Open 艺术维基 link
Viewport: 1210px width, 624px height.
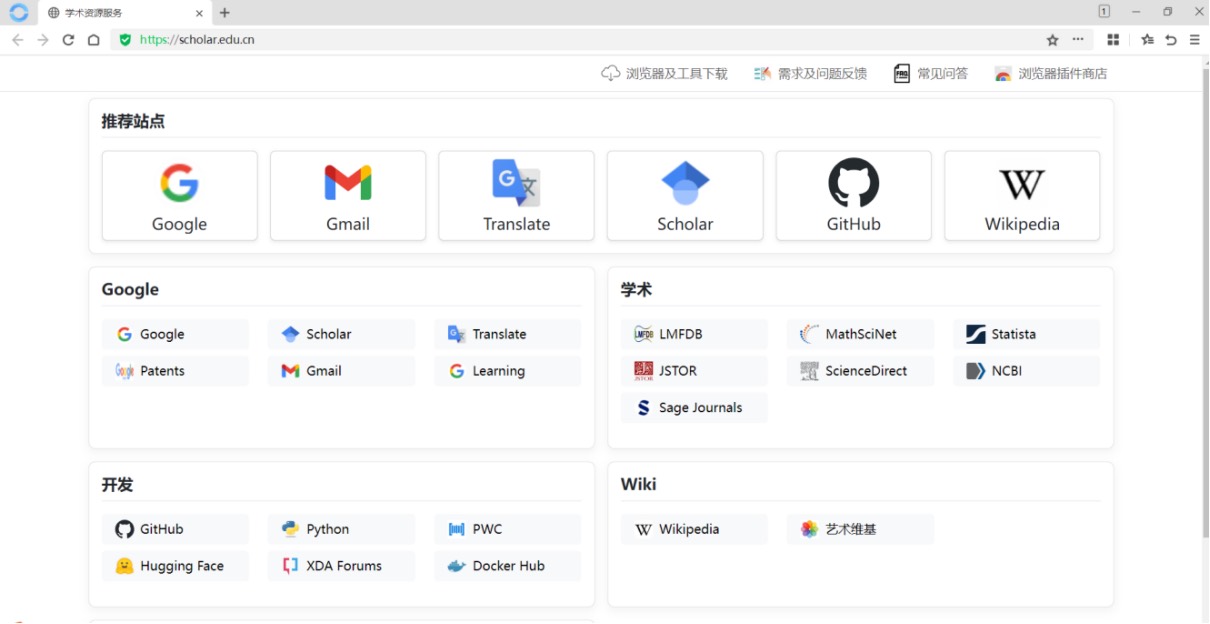click(861, 529)
